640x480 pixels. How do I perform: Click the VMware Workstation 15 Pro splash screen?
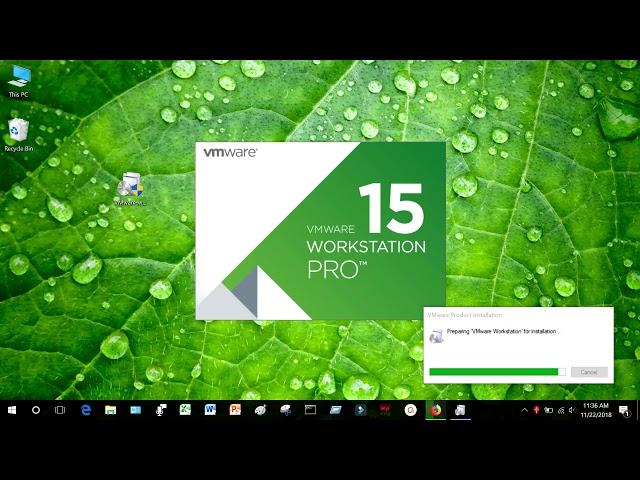pos(320,231)
